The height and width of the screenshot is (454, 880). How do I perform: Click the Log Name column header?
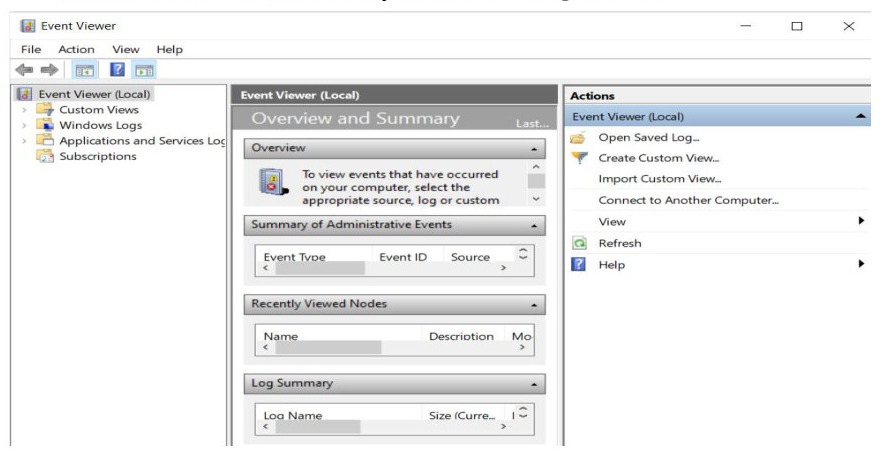coord(293,415)
